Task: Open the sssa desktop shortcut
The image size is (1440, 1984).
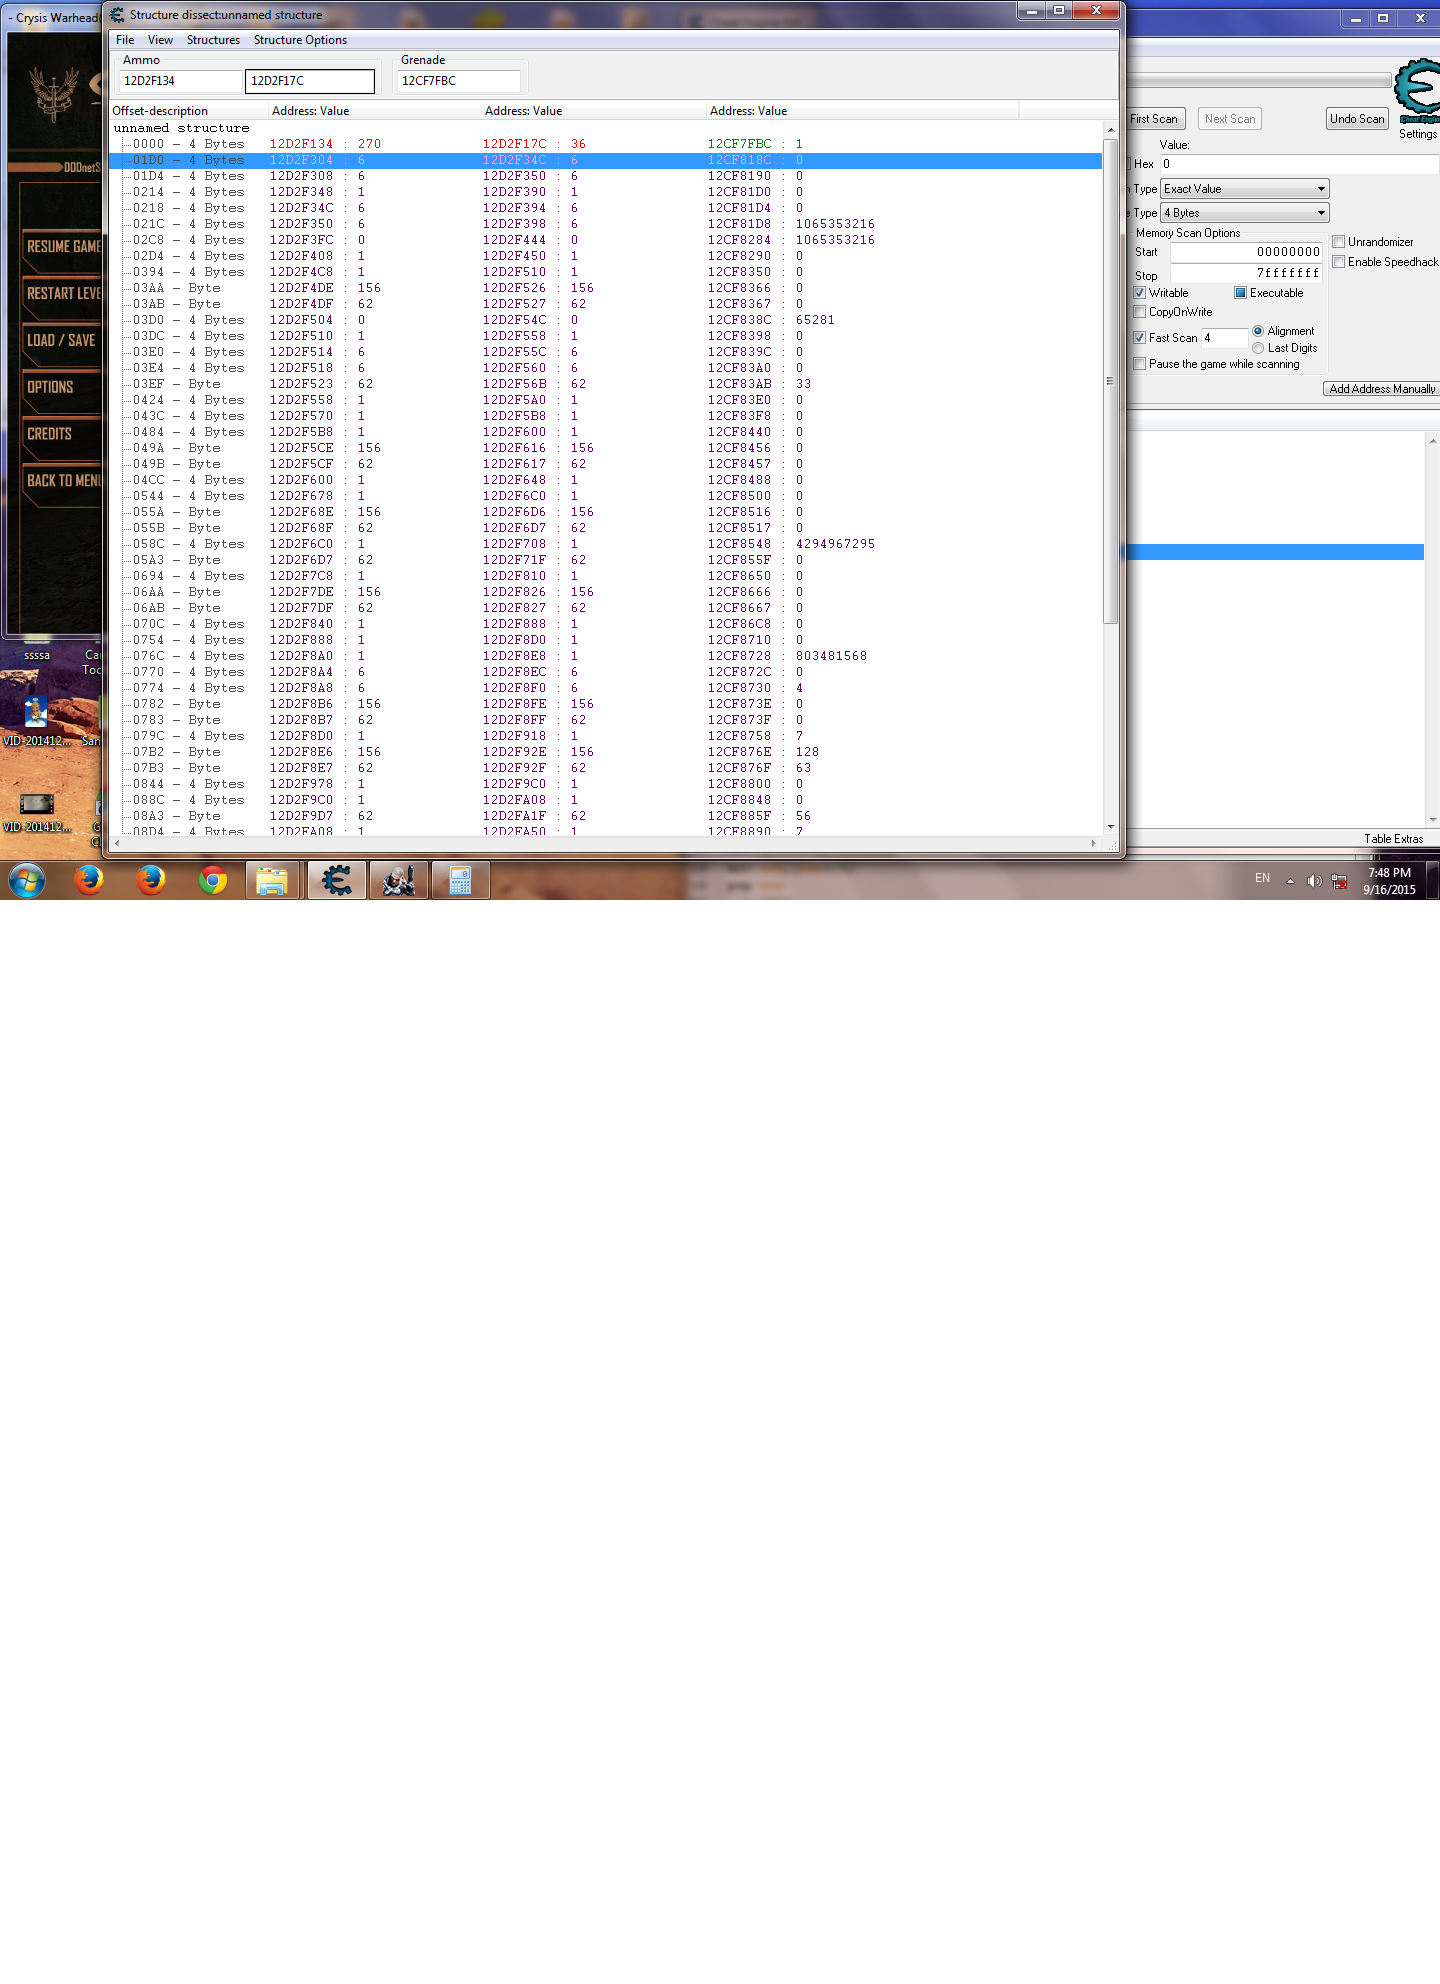Action: pos(37,655)
